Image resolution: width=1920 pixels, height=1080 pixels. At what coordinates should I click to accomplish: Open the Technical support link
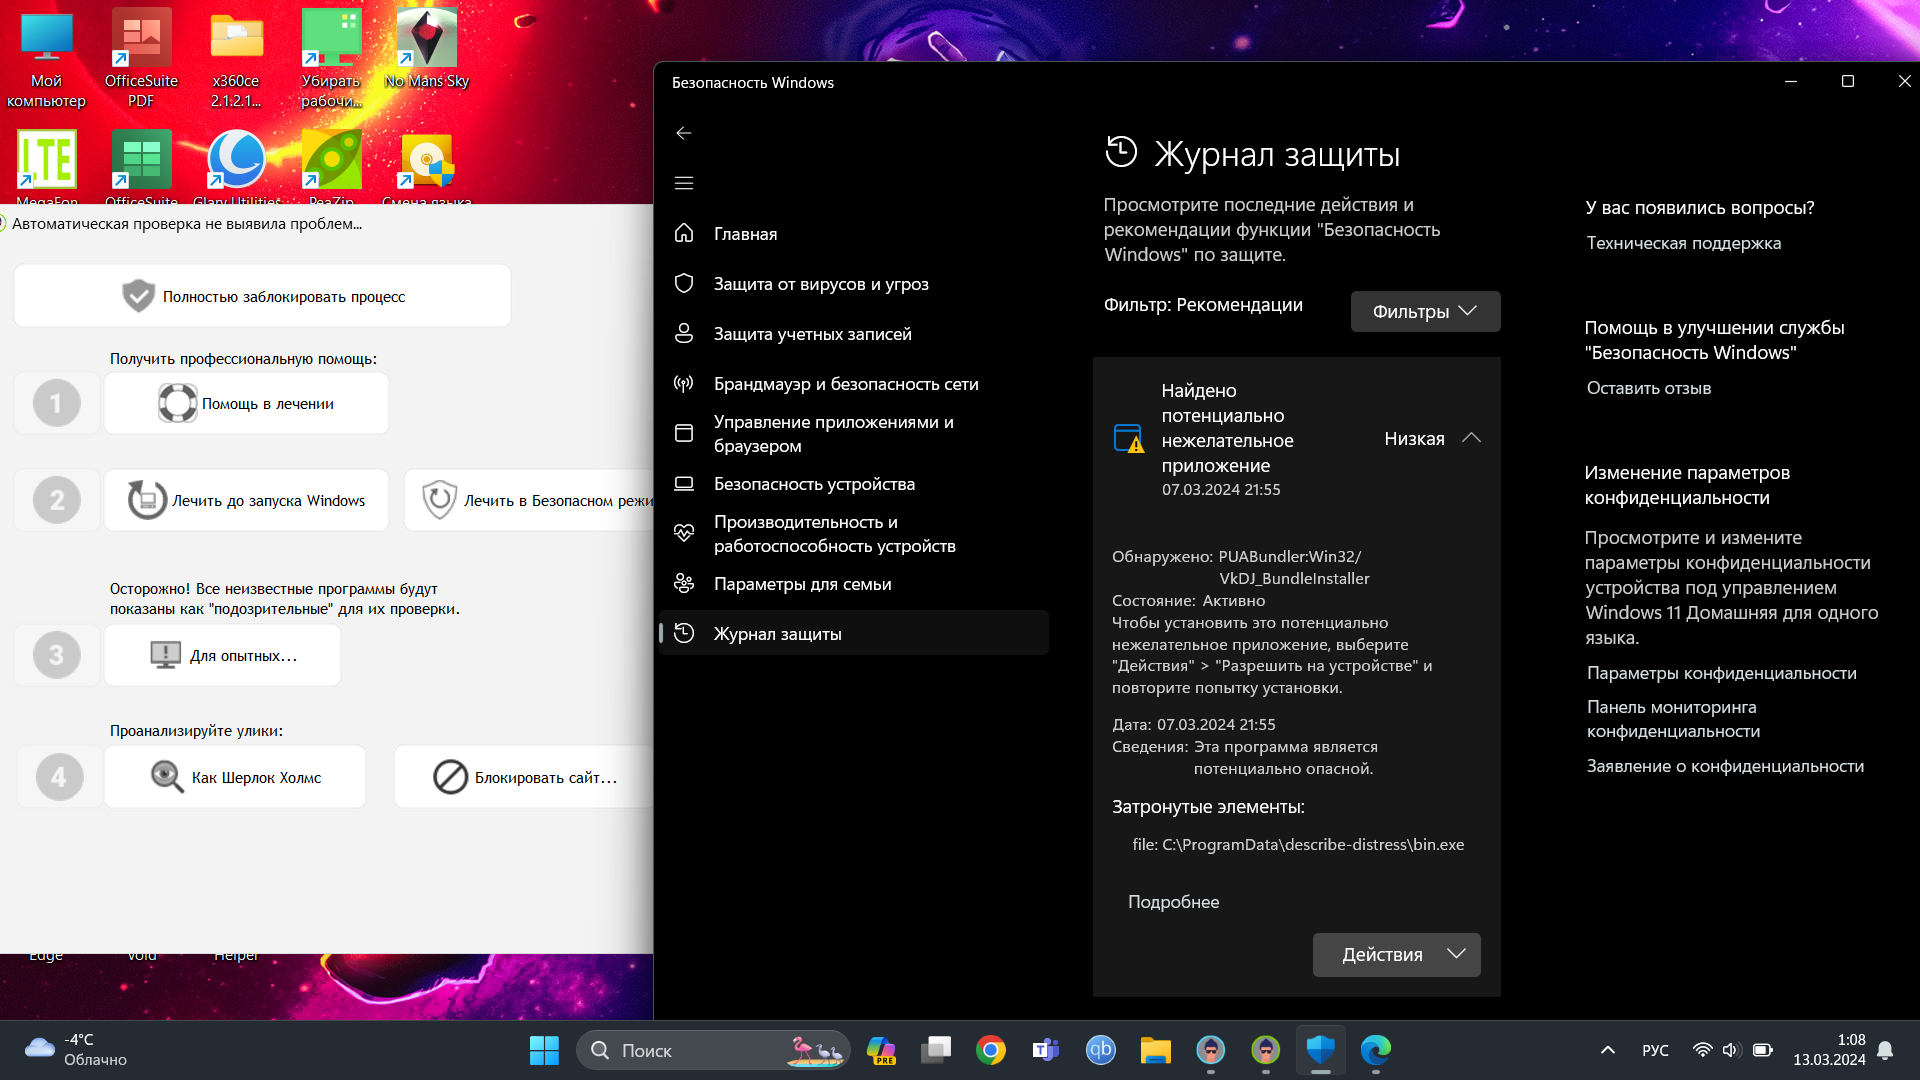(1683, 243)
